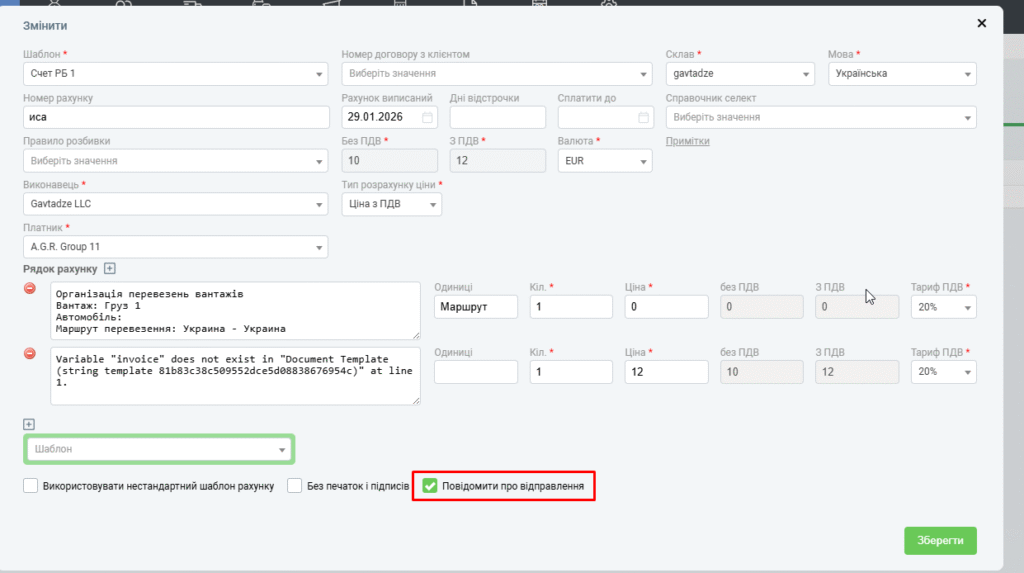Click into the "Номер рахунку" input field

pos(175,117)
